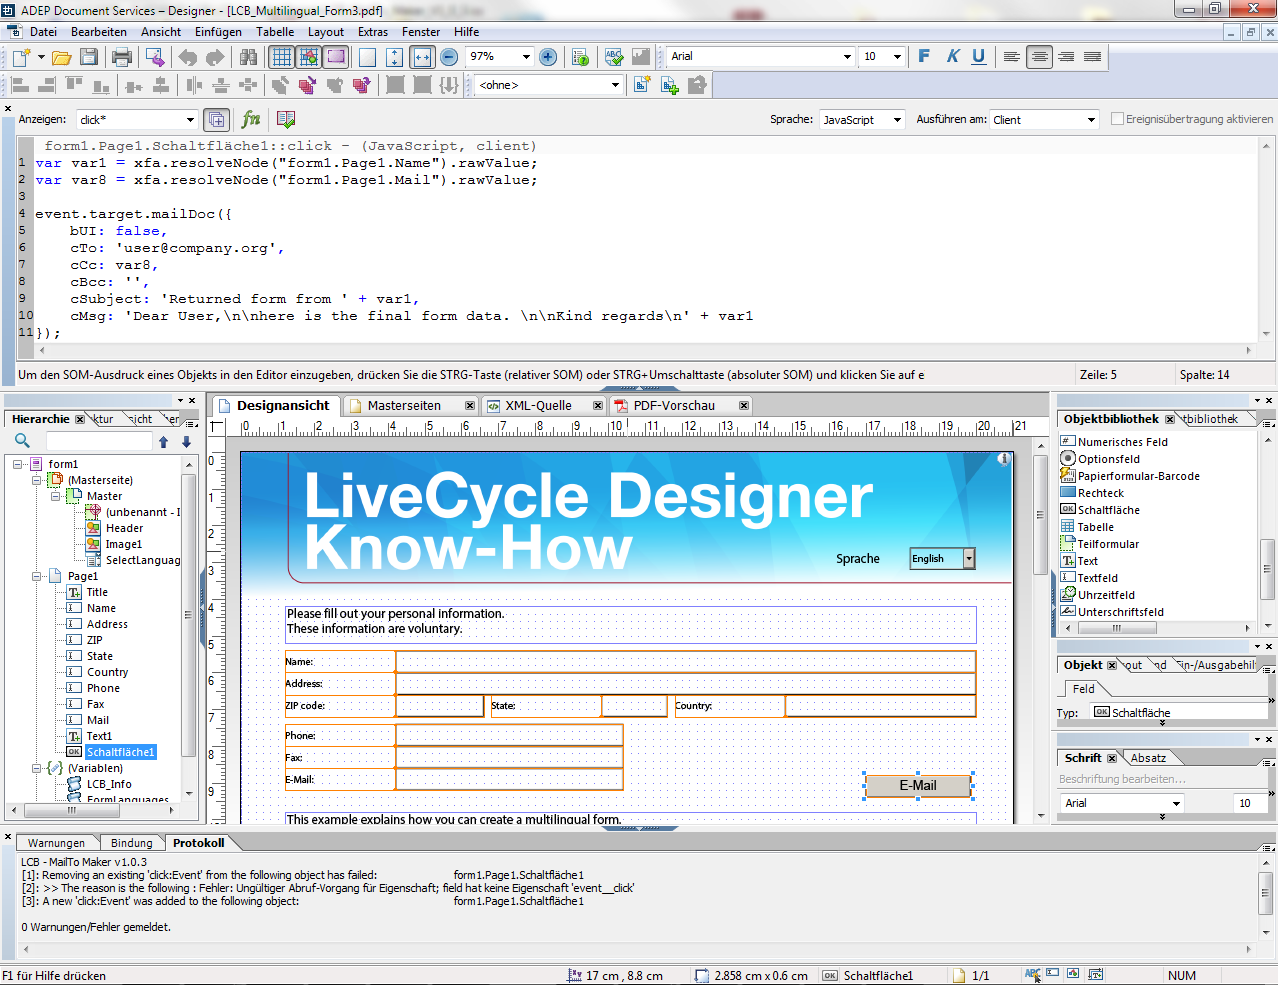Open a file with folder icon
The image size is (1278, 985).
click(x=61, y=57)
